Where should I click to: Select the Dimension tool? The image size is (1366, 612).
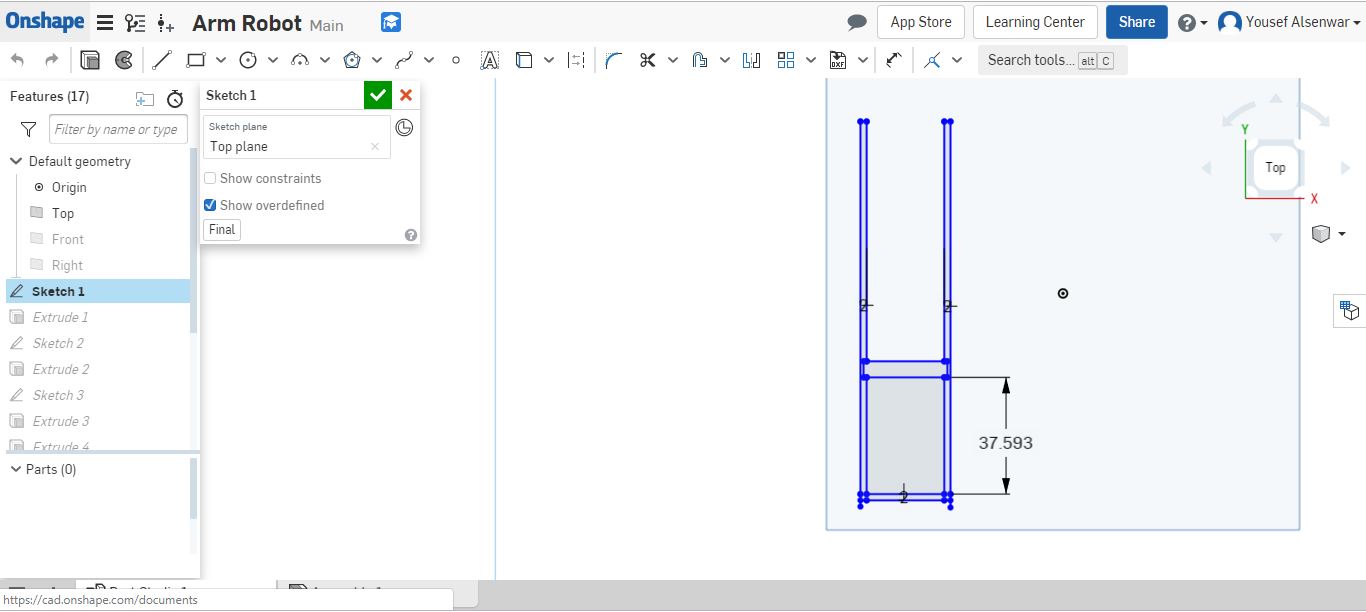pyautogui.click(x=894, y=60)
